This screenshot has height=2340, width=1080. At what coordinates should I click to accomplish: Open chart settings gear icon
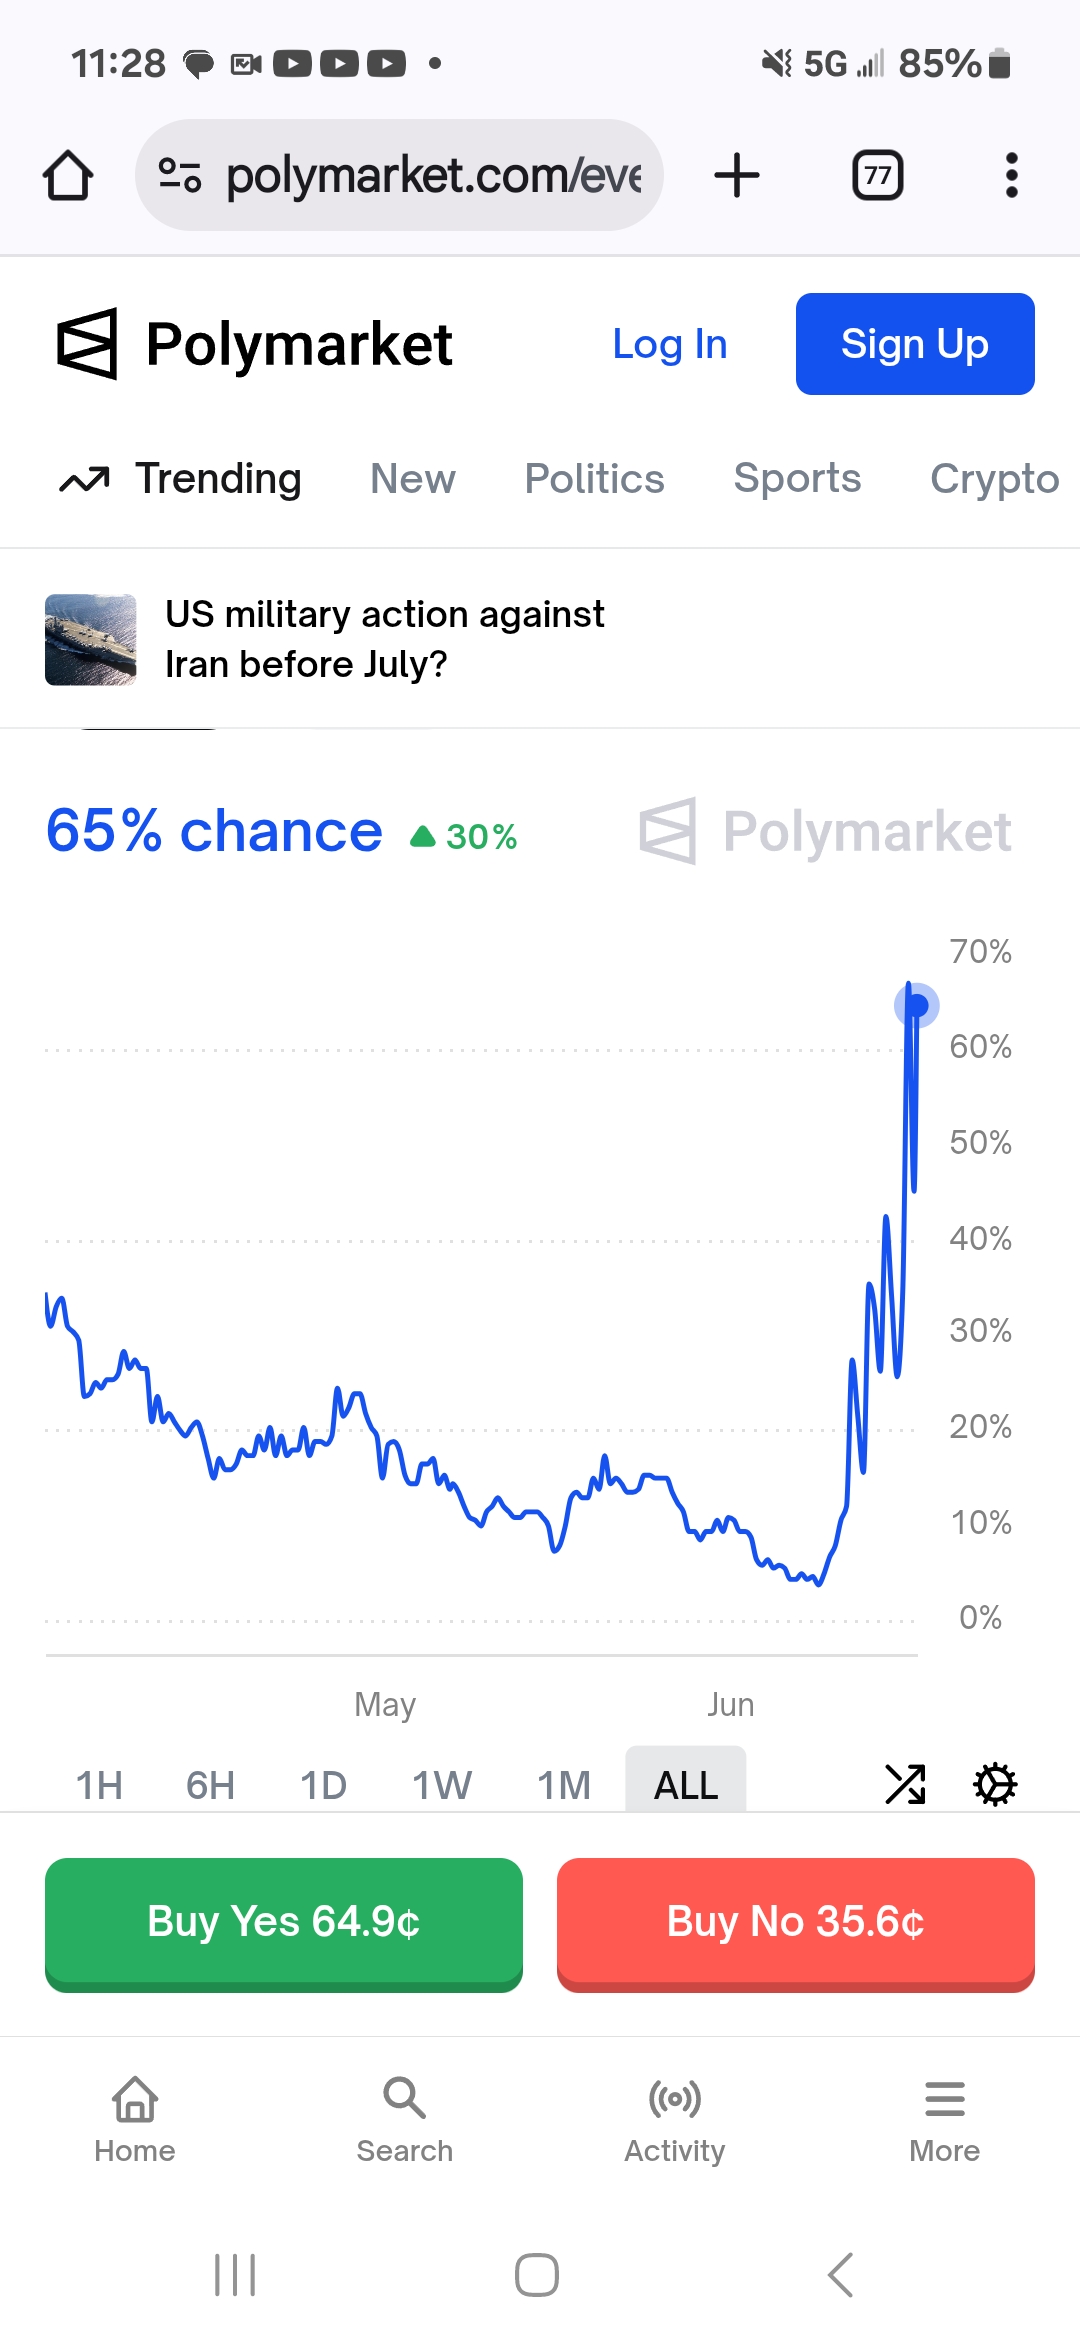point(995,1785)
